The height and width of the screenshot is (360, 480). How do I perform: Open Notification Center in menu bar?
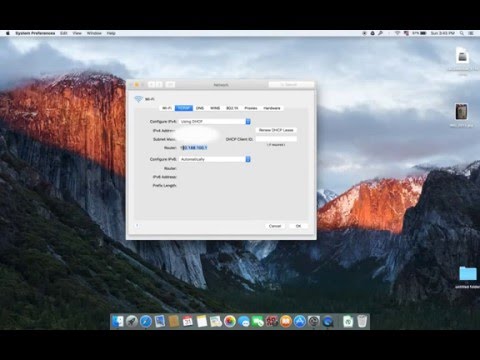tap(471, 33)
